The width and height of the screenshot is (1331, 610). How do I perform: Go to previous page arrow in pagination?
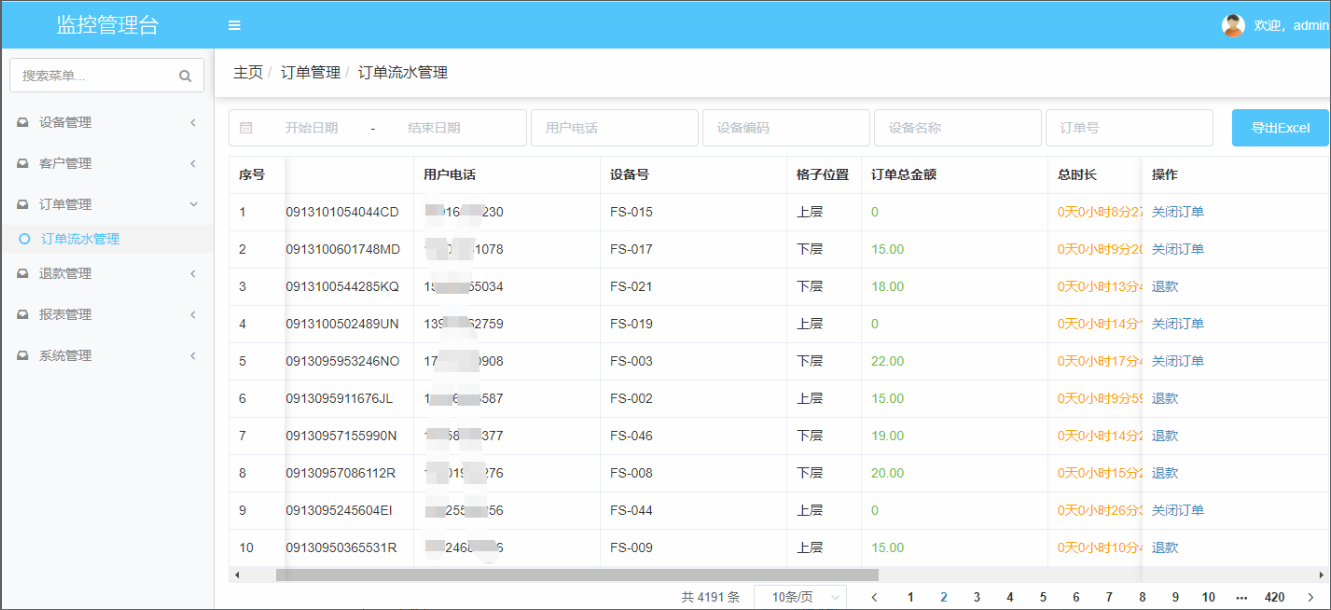click(875, 597)
